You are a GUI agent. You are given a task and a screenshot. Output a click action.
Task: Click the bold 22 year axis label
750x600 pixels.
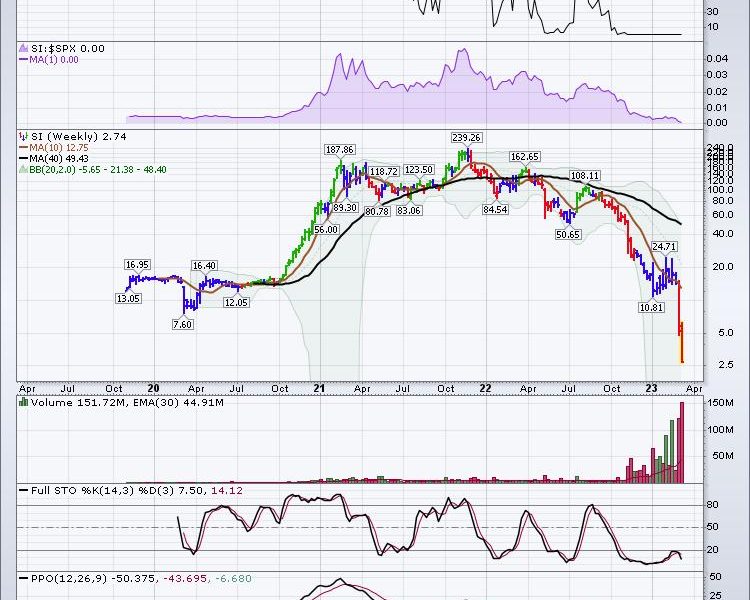click(485, 388)
